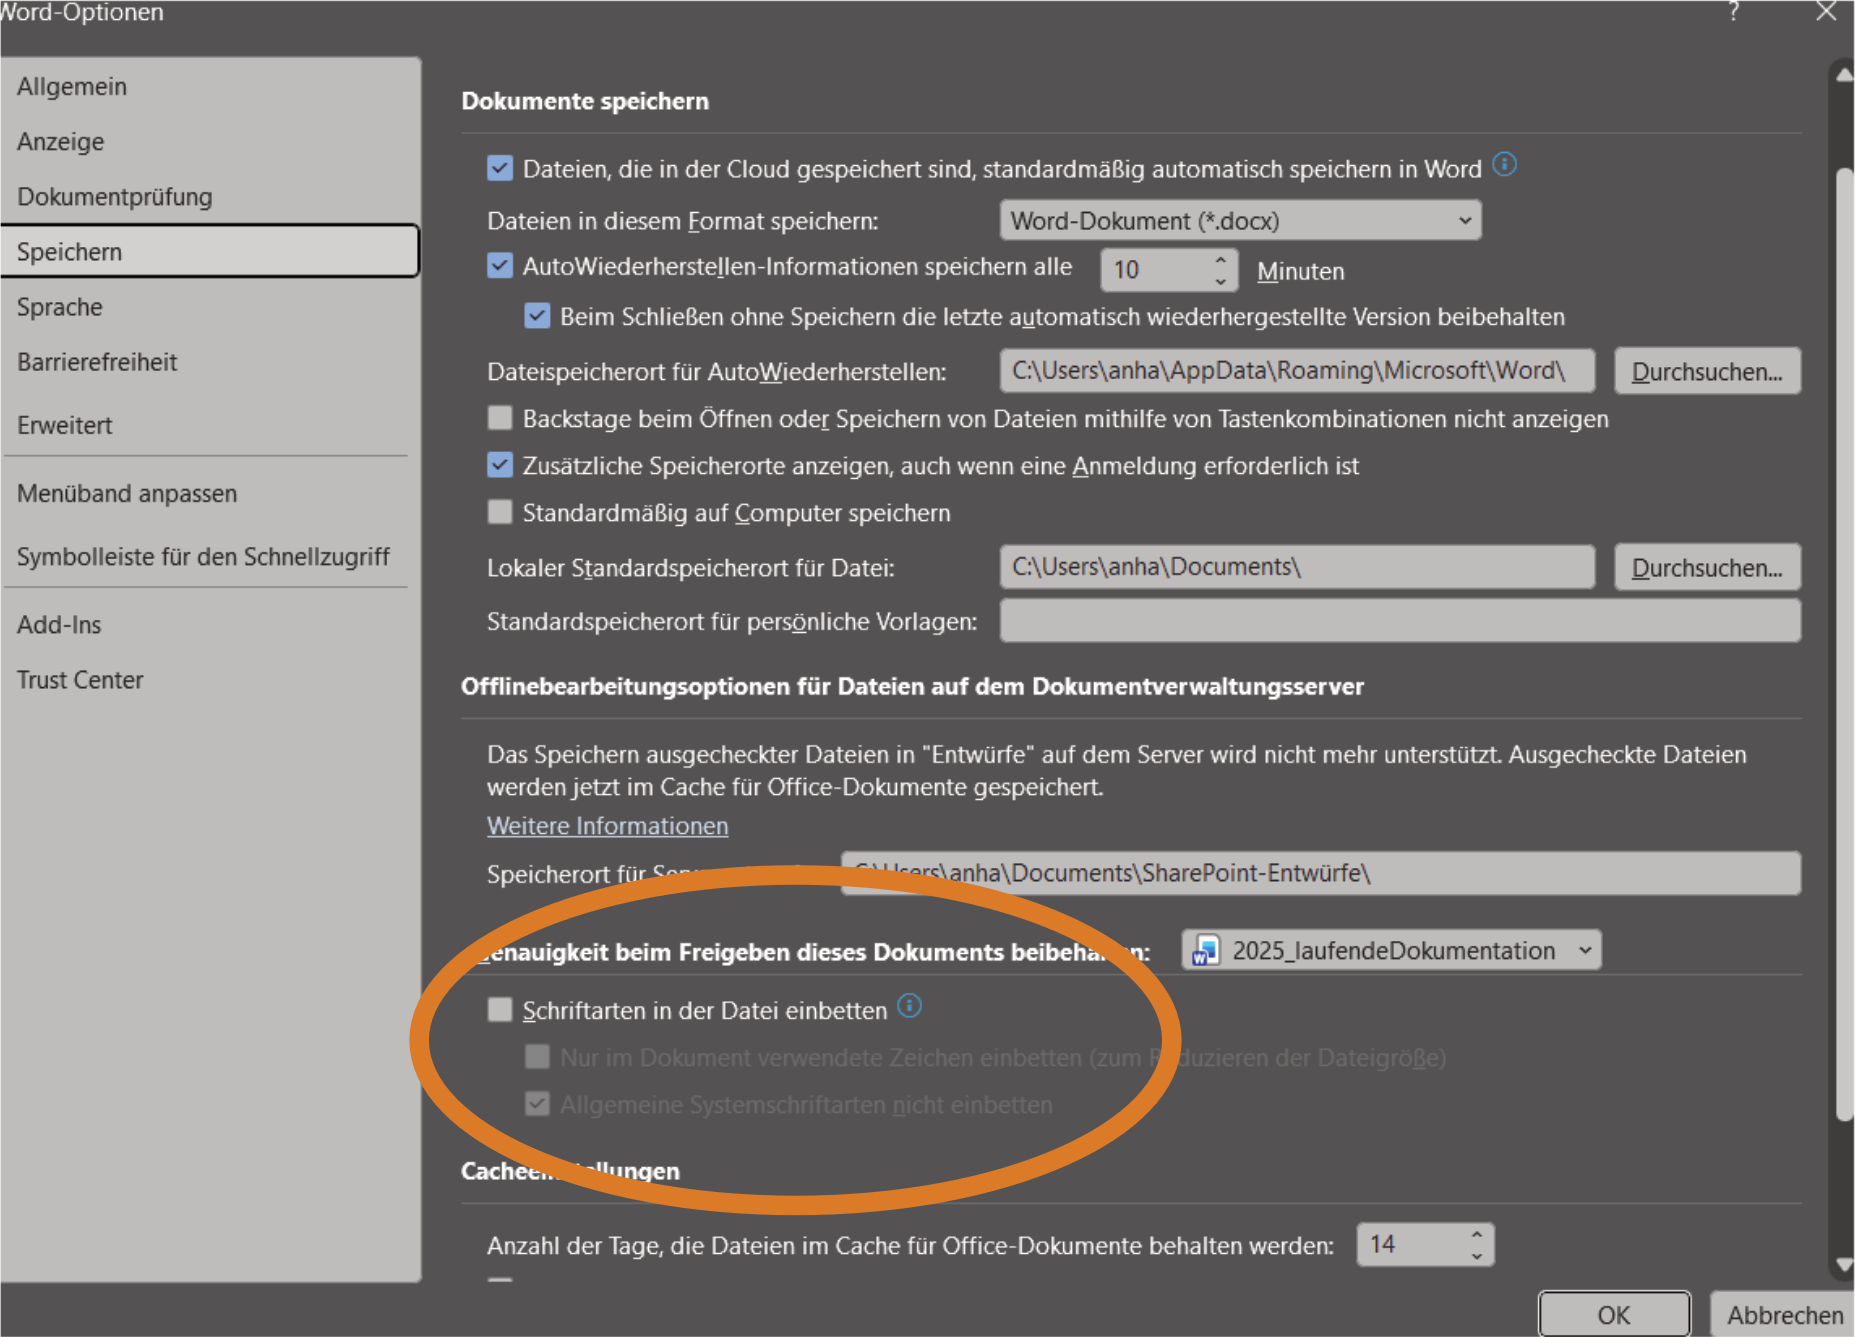Viewport: 1855px width, 1337px height.
Task: Open the Erweitert options category
Action: click(x=65, y=425)
